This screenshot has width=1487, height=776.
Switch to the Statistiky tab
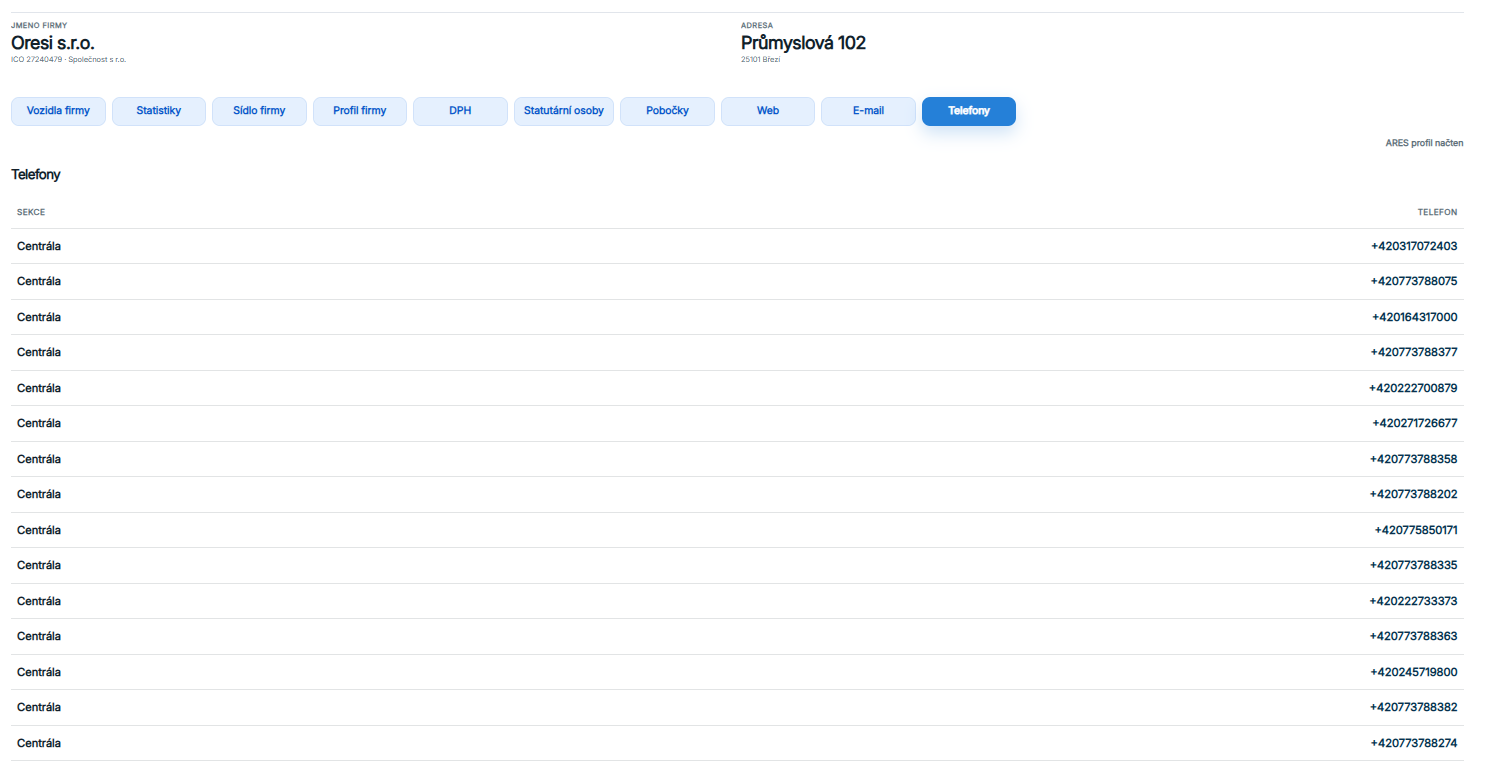point(159,111)
